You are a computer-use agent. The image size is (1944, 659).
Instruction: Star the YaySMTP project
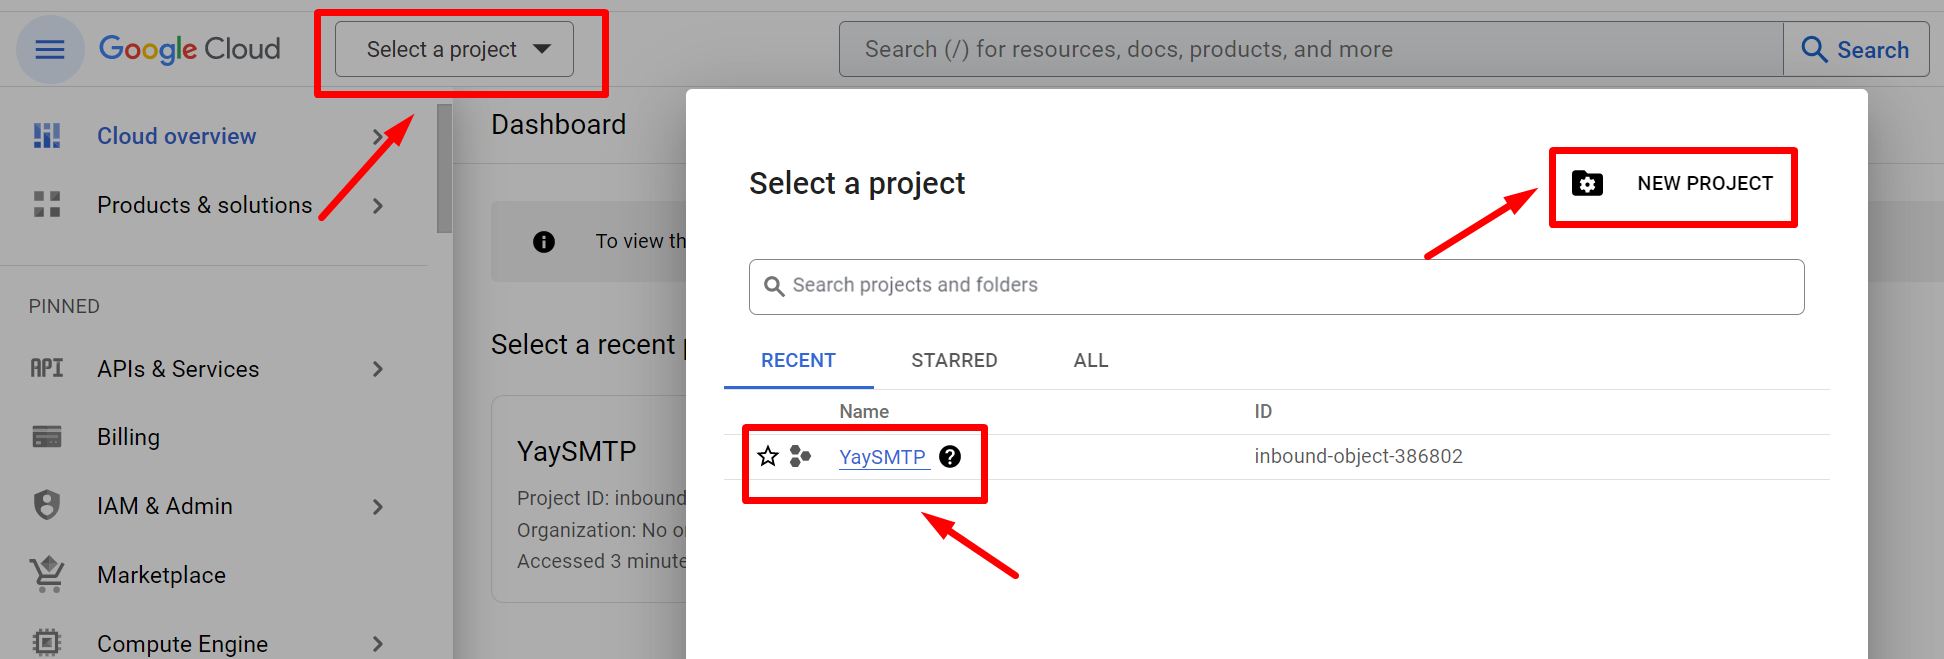coord(768,457)
